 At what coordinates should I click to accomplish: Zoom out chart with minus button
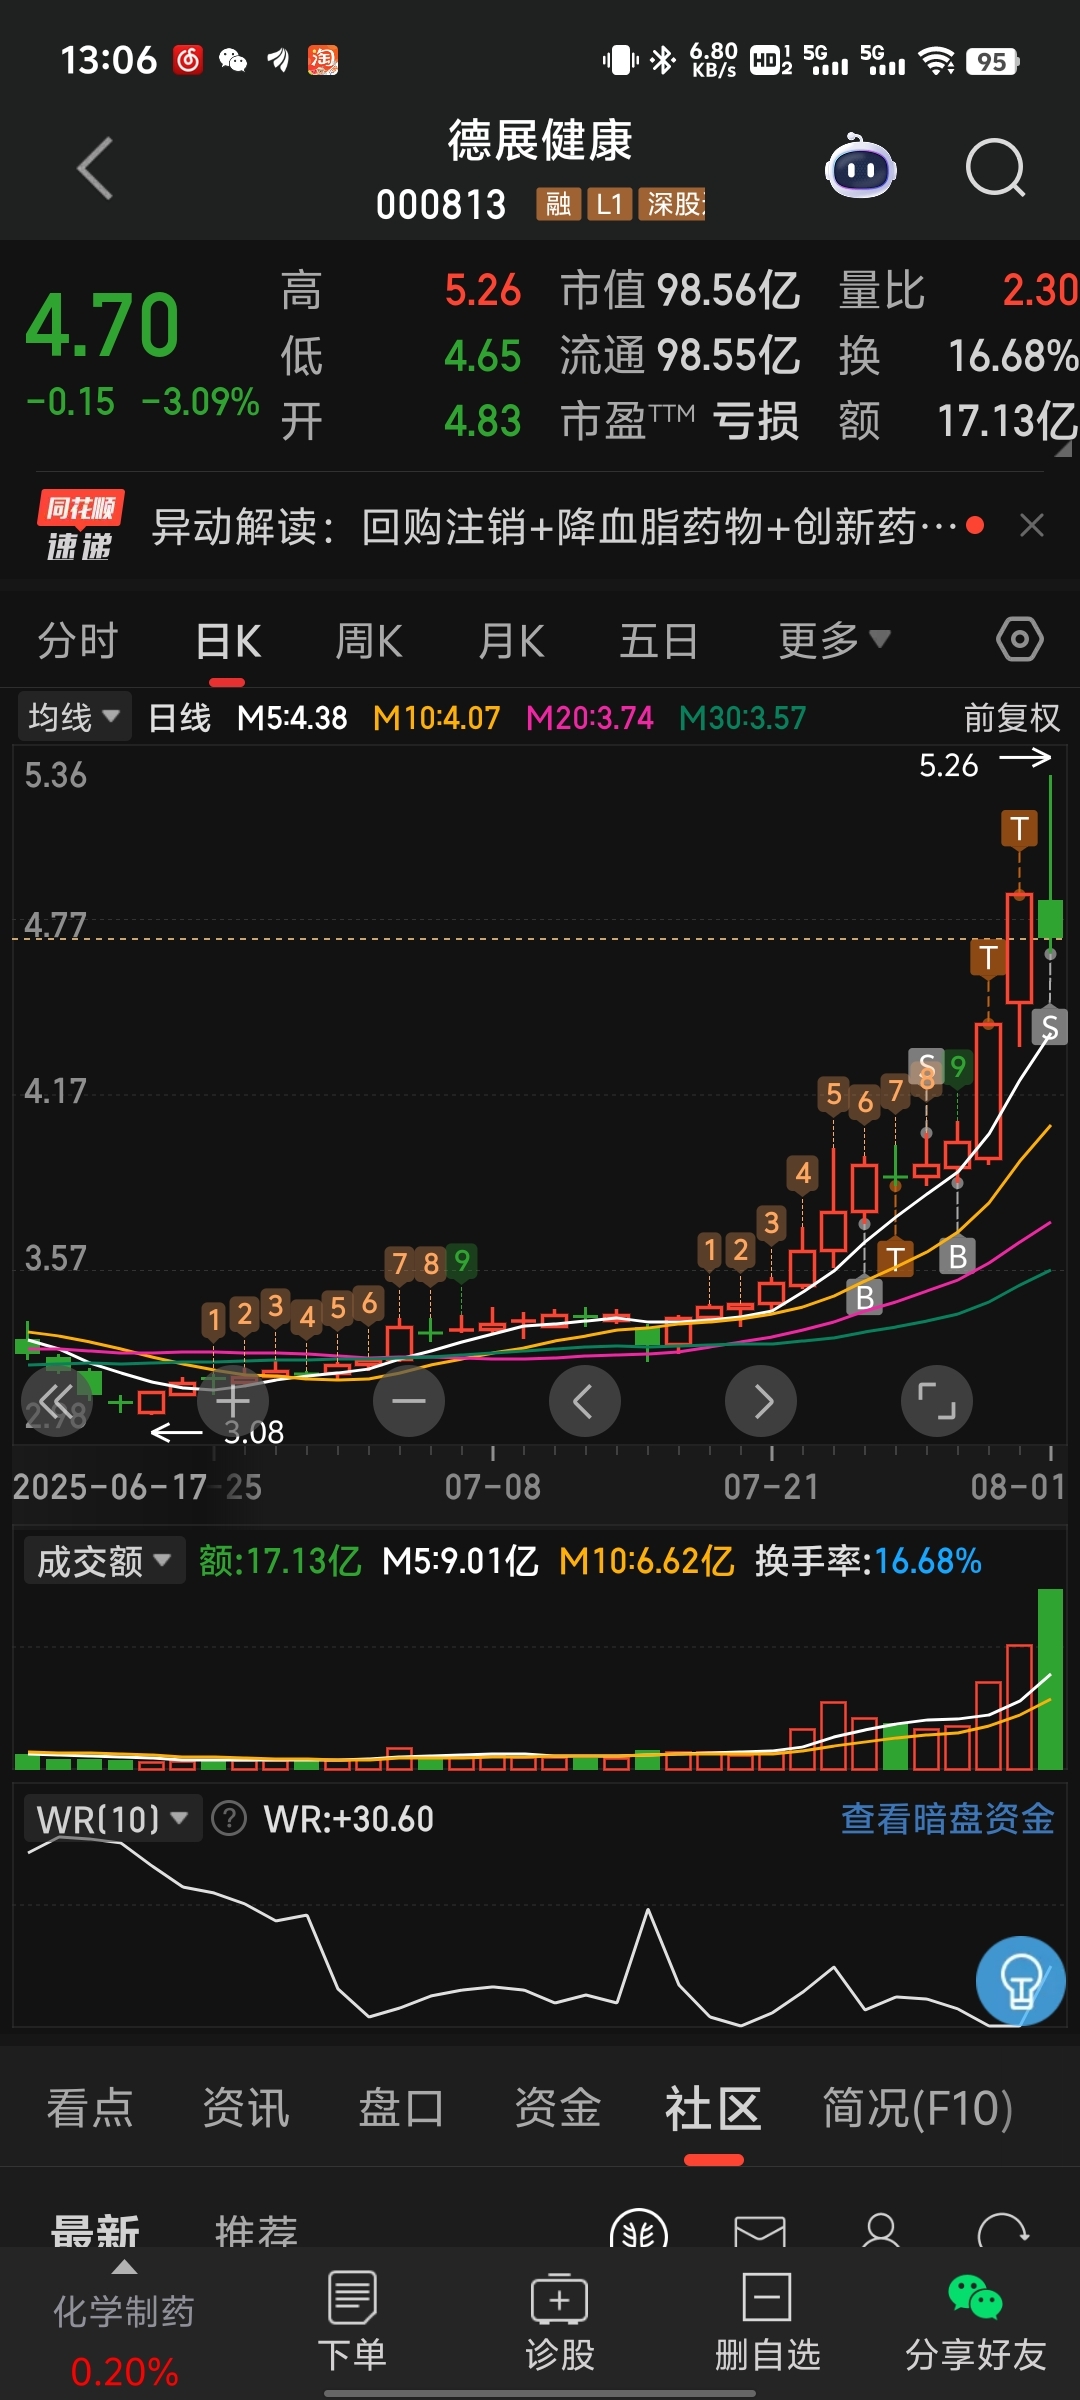pyautogui.click(x=409, y=1401)
